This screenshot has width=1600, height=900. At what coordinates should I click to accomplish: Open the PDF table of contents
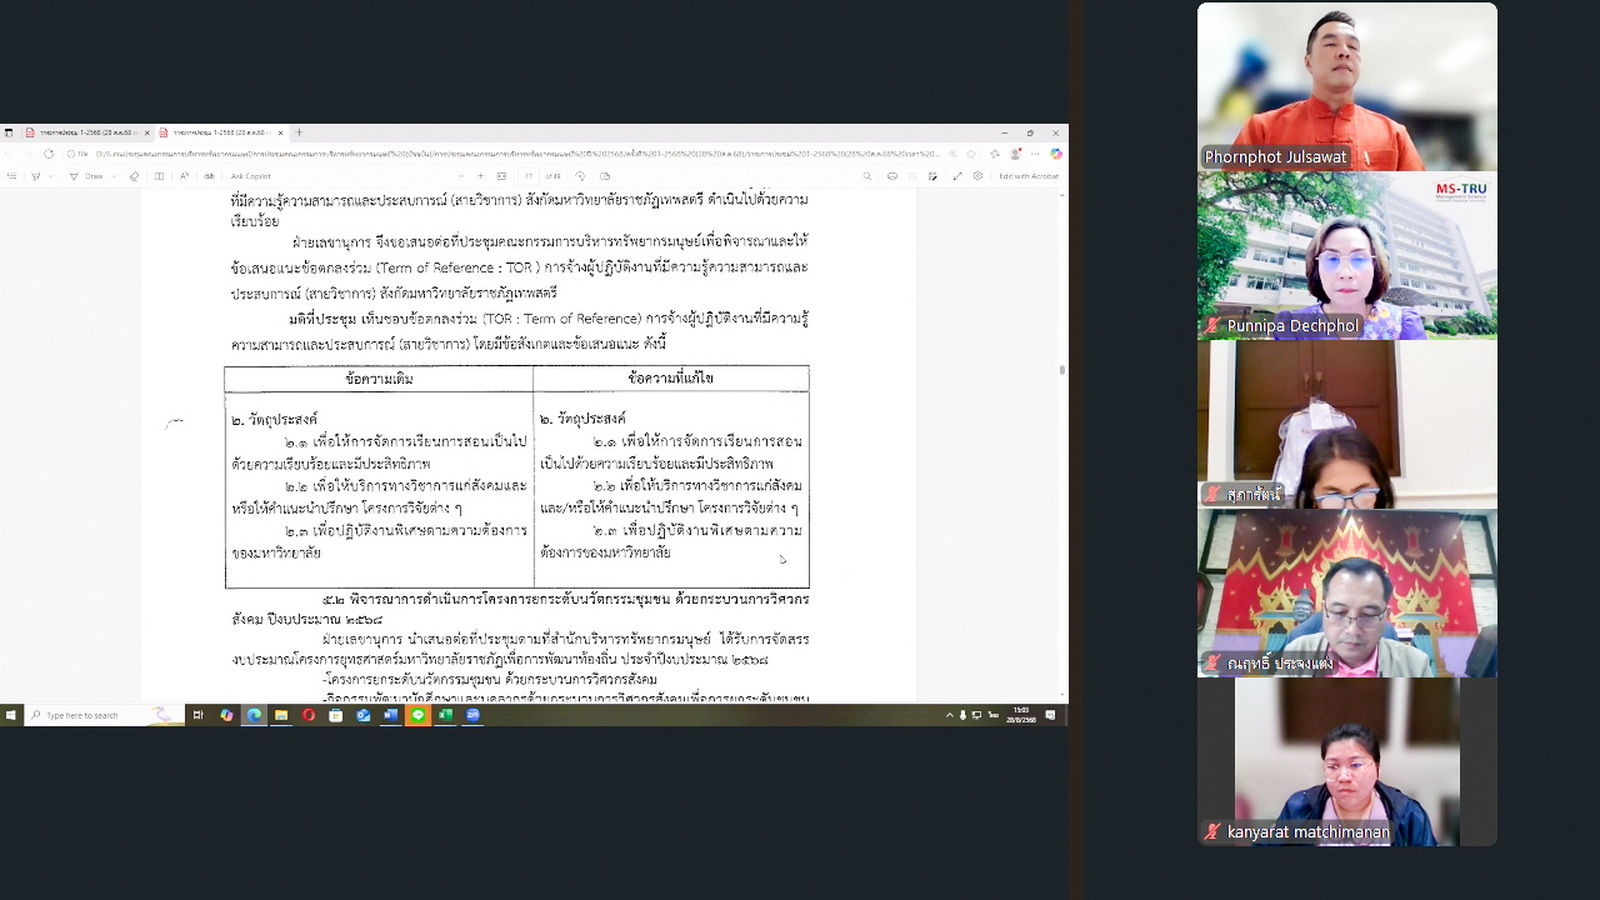coord(12,176)
